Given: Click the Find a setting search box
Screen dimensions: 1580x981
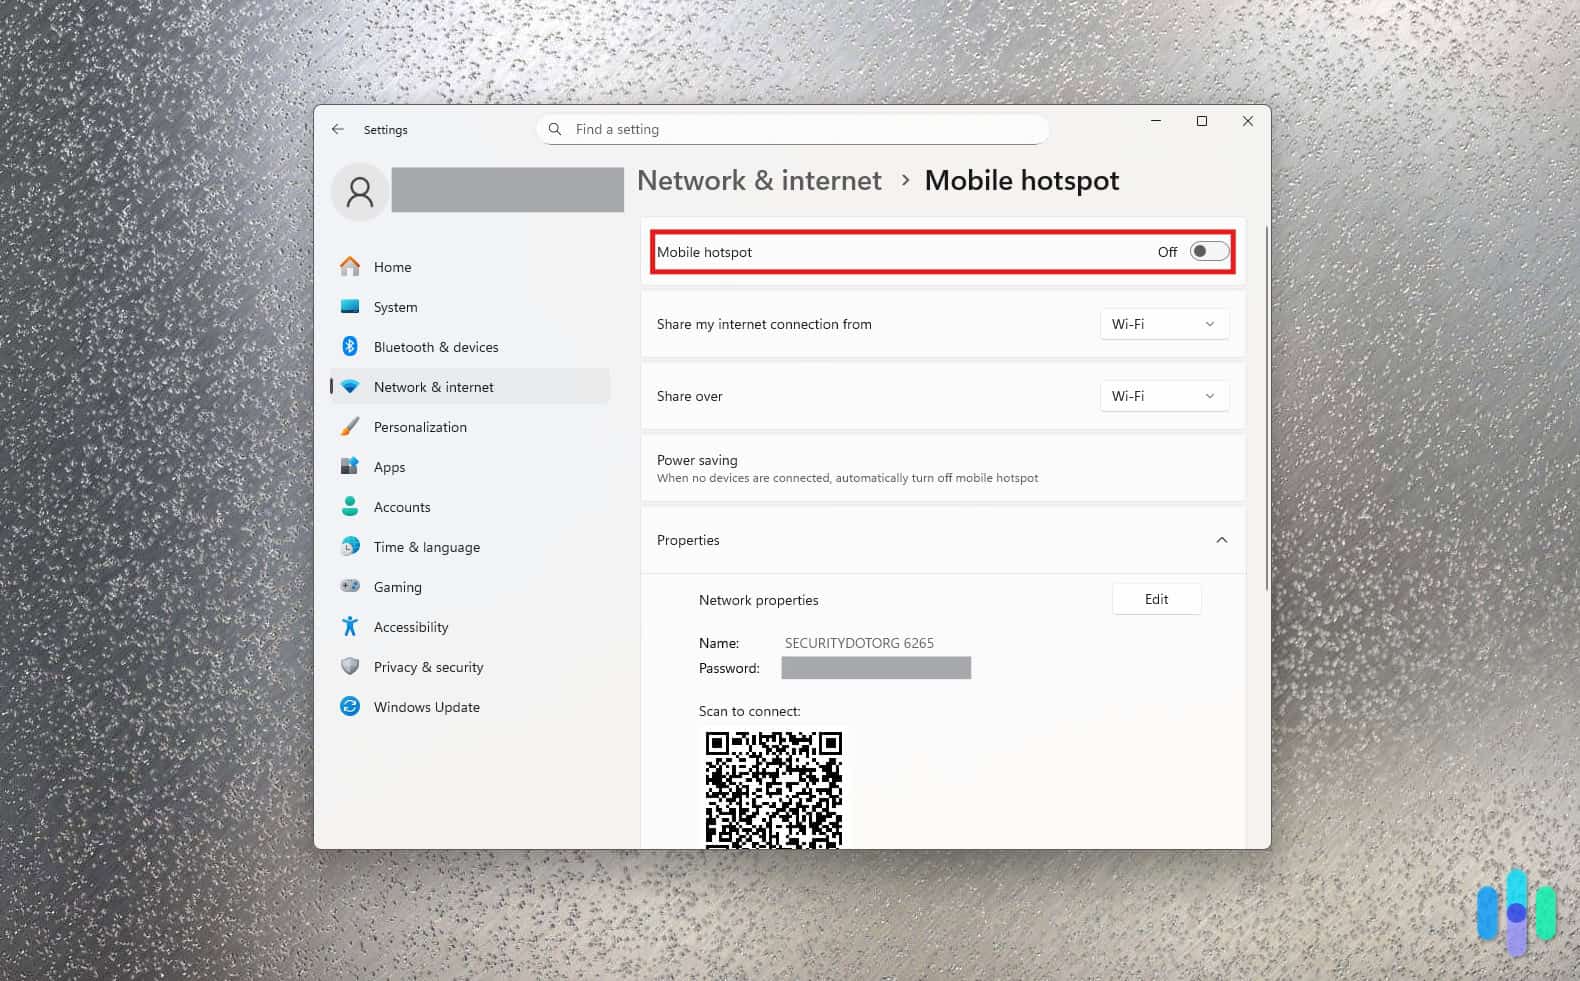Looking at the screenshot, I should click(793, 129).
